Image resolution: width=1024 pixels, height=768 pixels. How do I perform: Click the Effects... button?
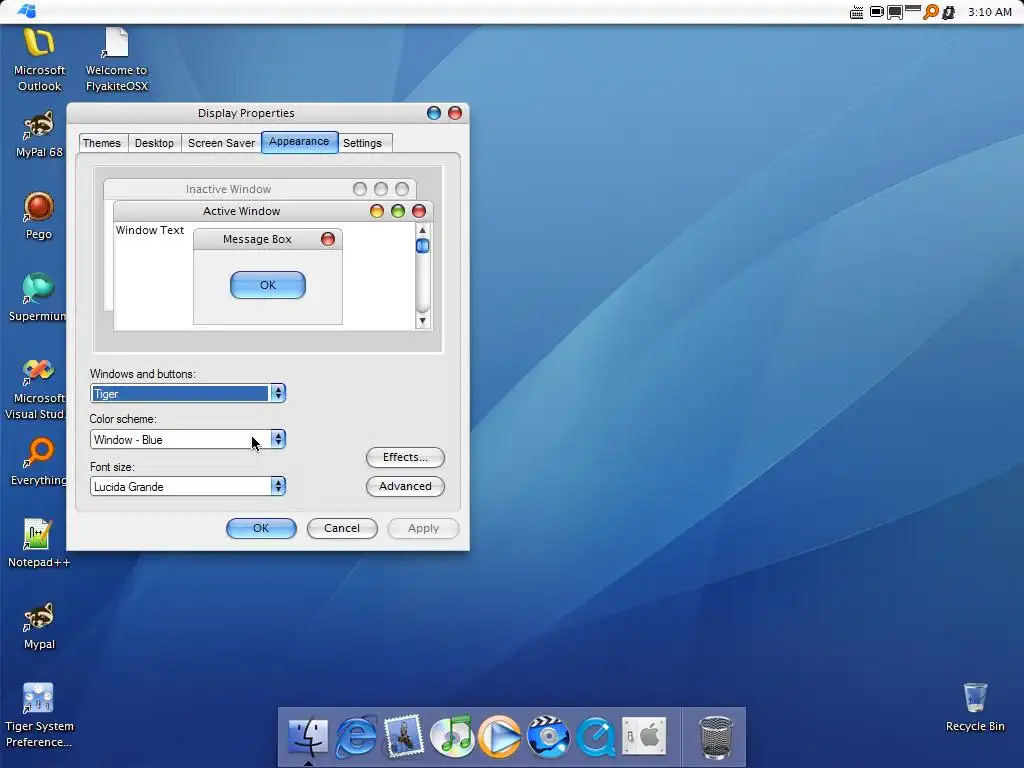click(405, 457)
